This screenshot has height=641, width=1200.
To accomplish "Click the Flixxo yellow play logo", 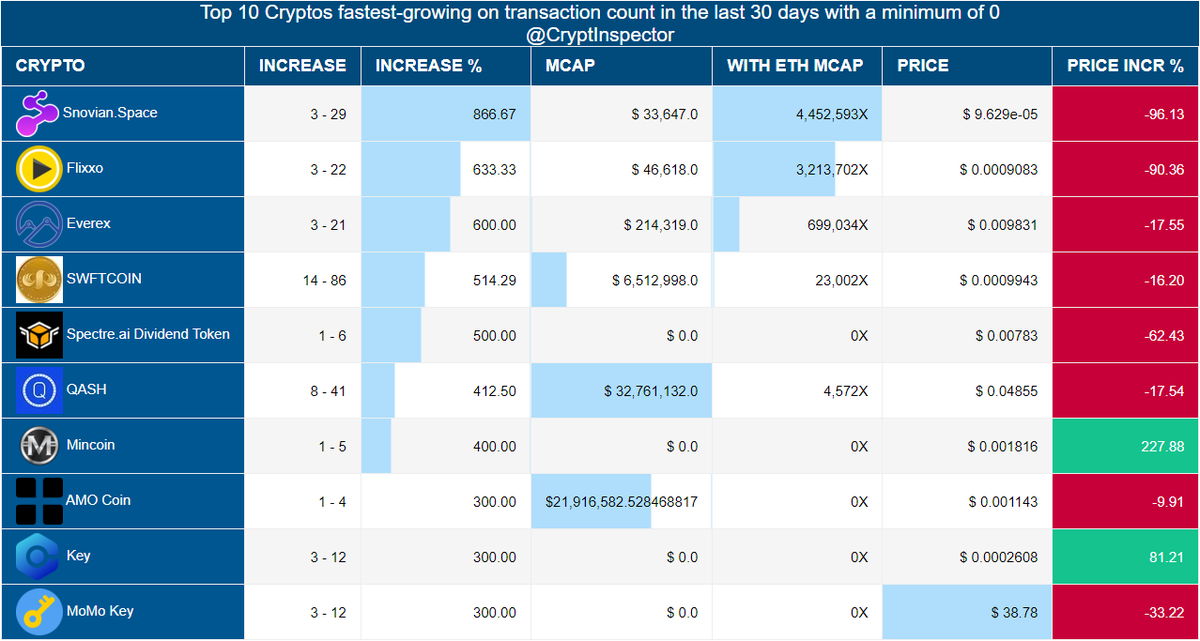I will pos(39,169).
